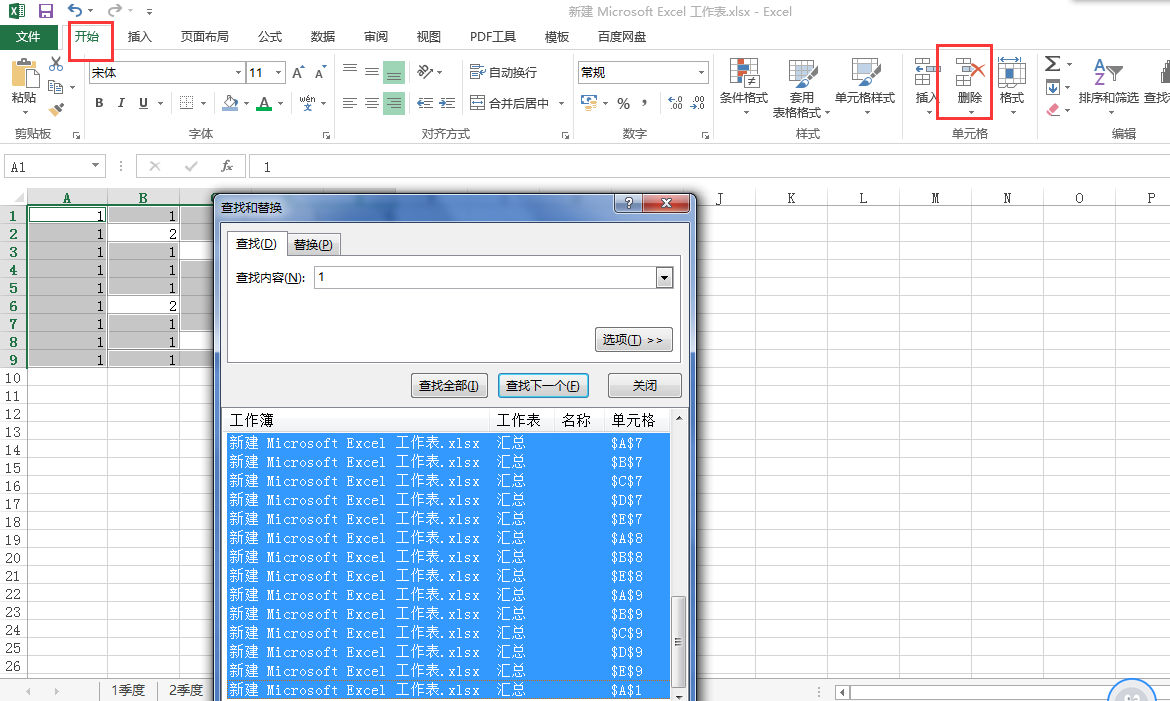Screen dimensions: 1170x701
Task: Switch to the 开始 Home tab
Action: click(87, 36)
